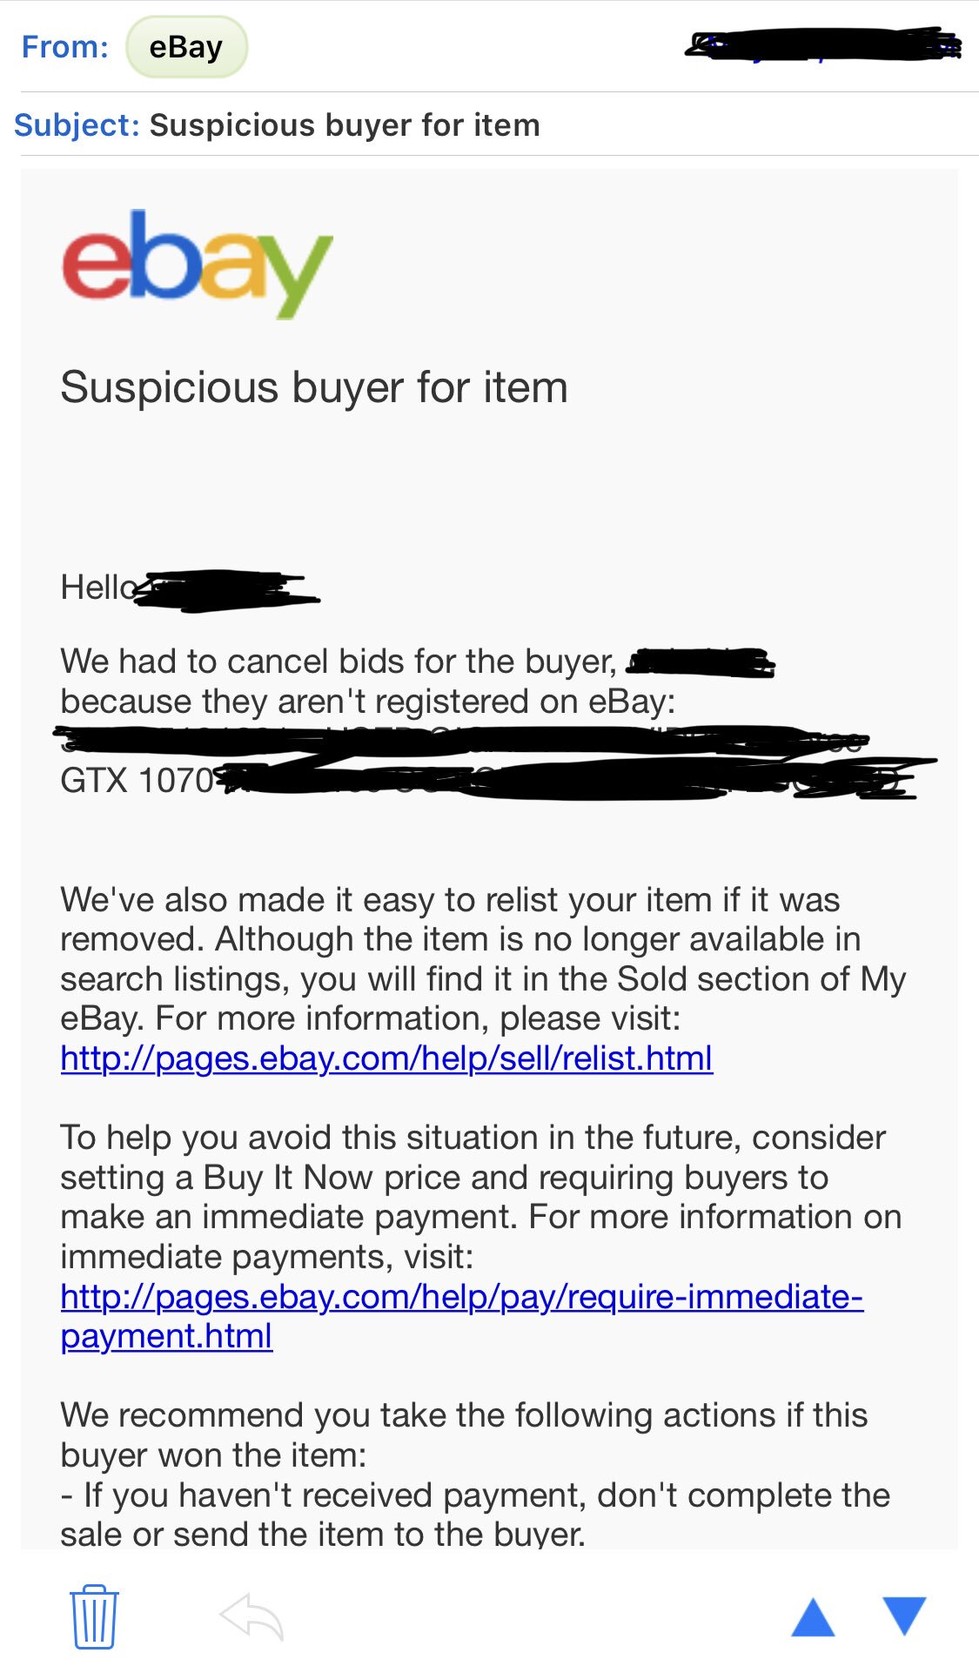Click the "We had to cancel bids" sentence
The image size is (979, 1673).
338,662
